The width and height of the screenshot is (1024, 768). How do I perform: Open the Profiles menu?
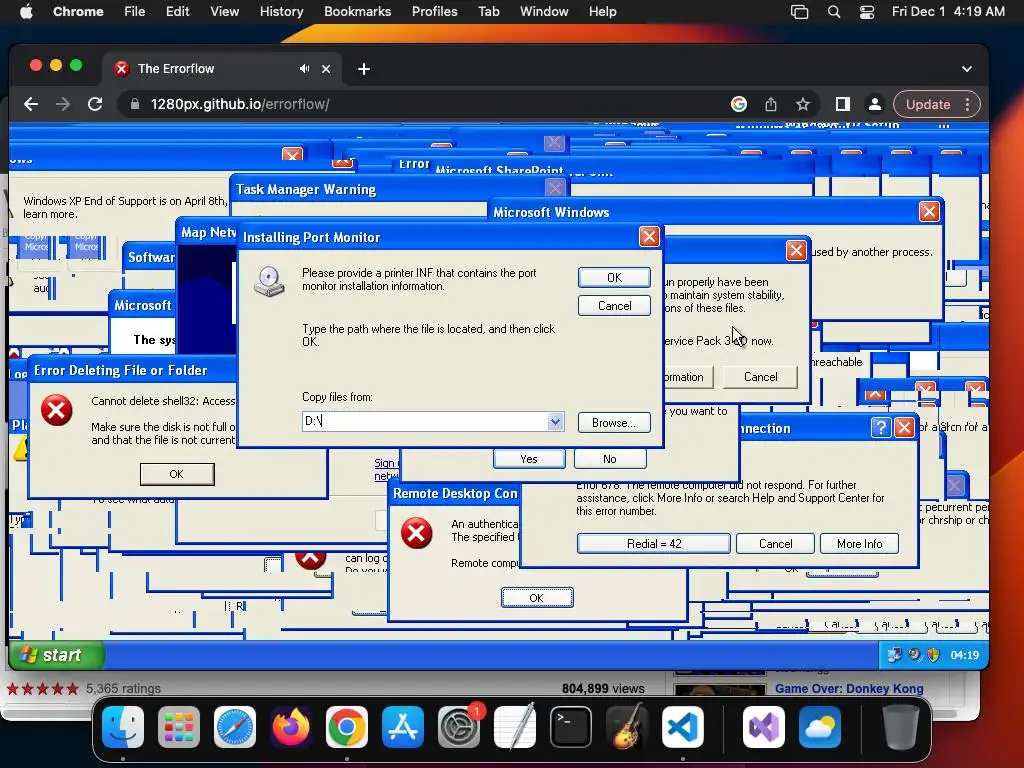434,11
